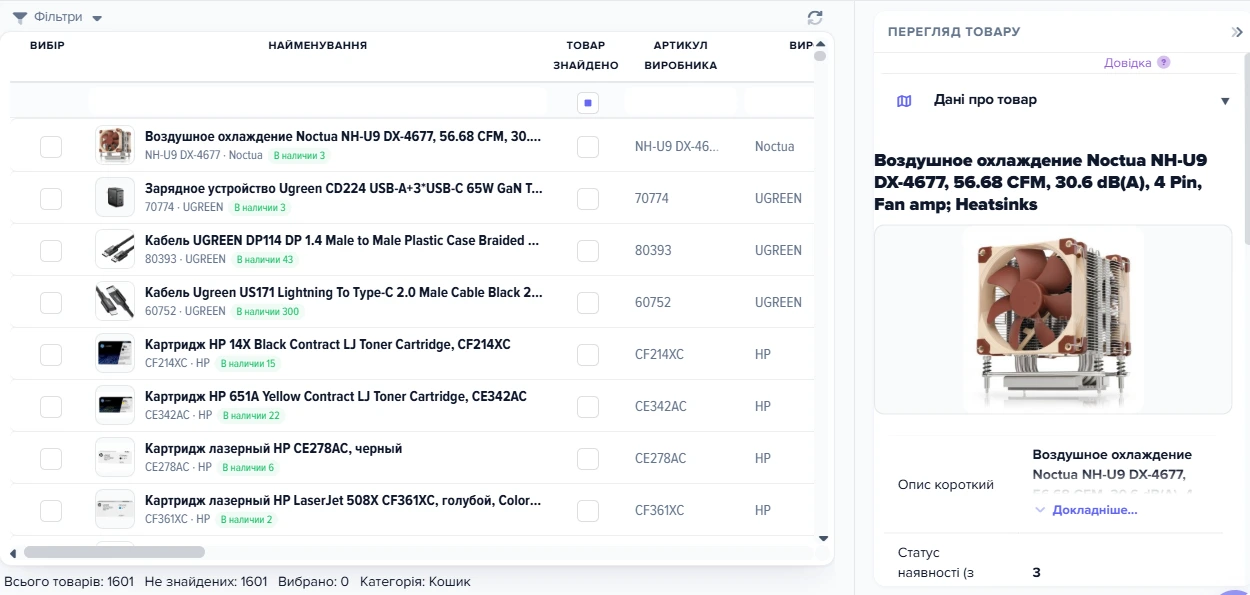
Task: Click the Вибір column header
Action: (x=47, y=46)
